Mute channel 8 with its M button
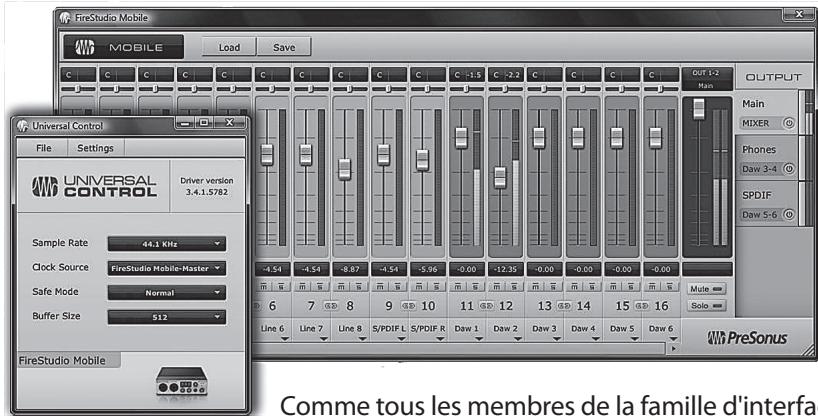818x417 pixels. click(x=341, y=287)
